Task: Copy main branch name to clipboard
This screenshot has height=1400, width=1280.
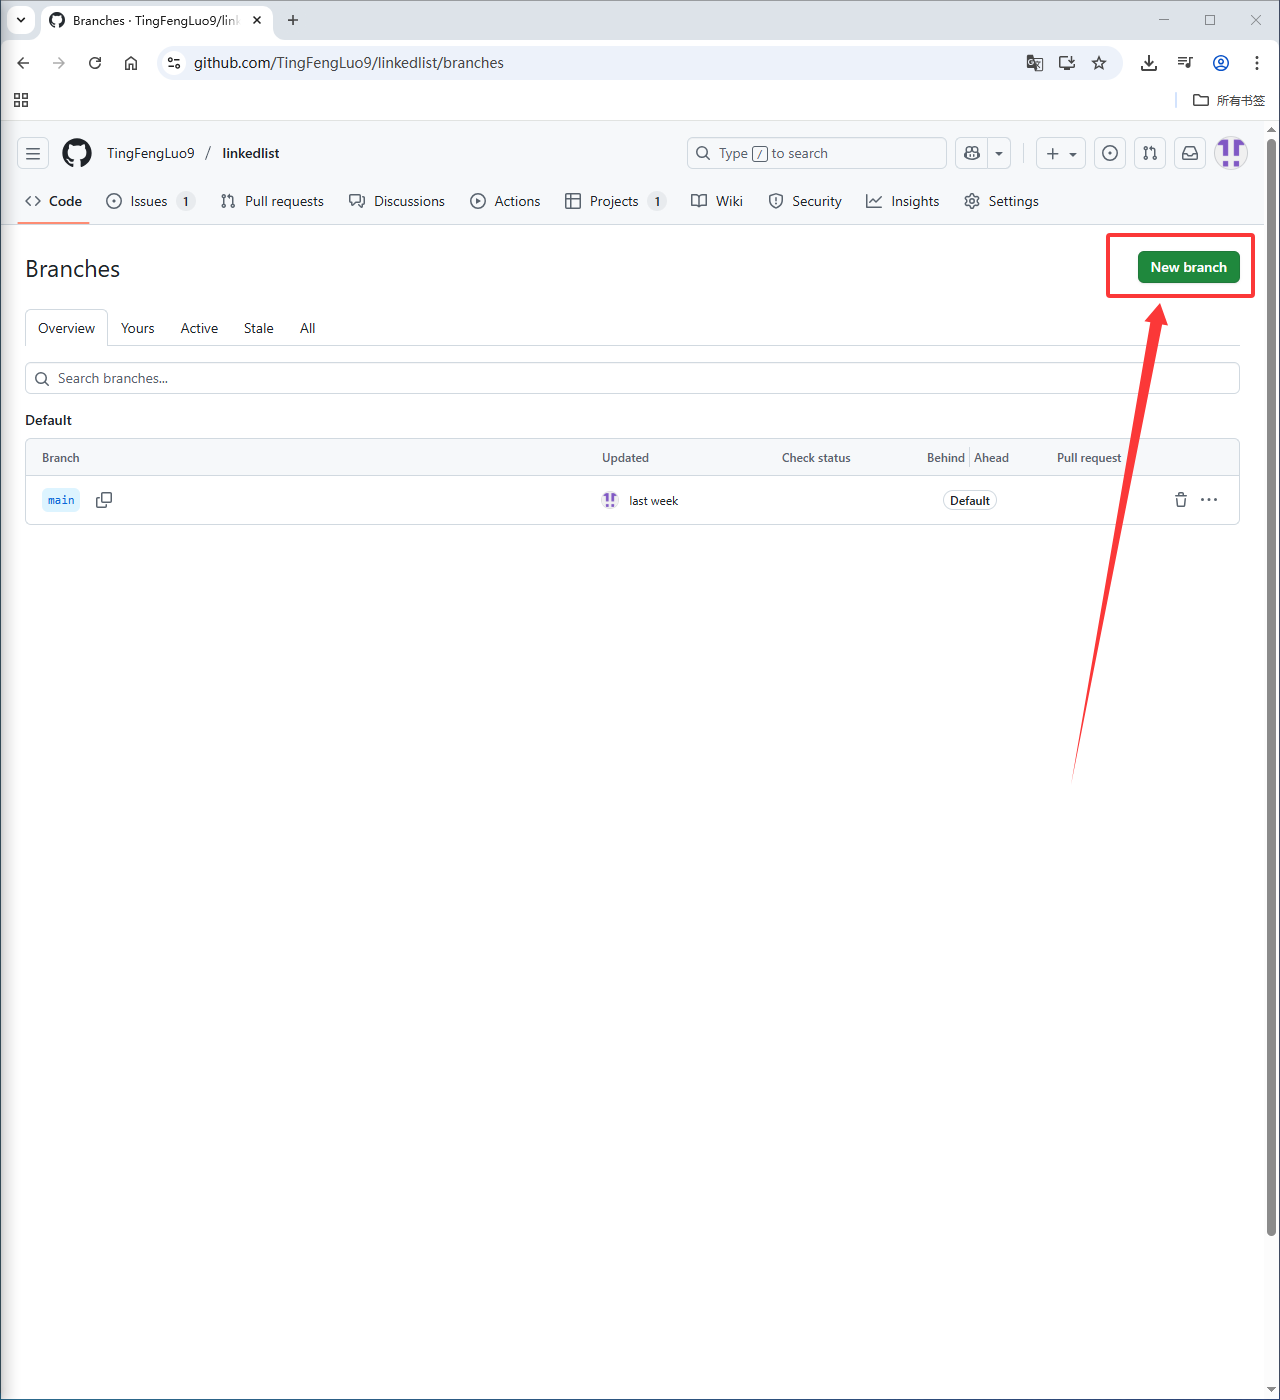Action: (104, 500)
